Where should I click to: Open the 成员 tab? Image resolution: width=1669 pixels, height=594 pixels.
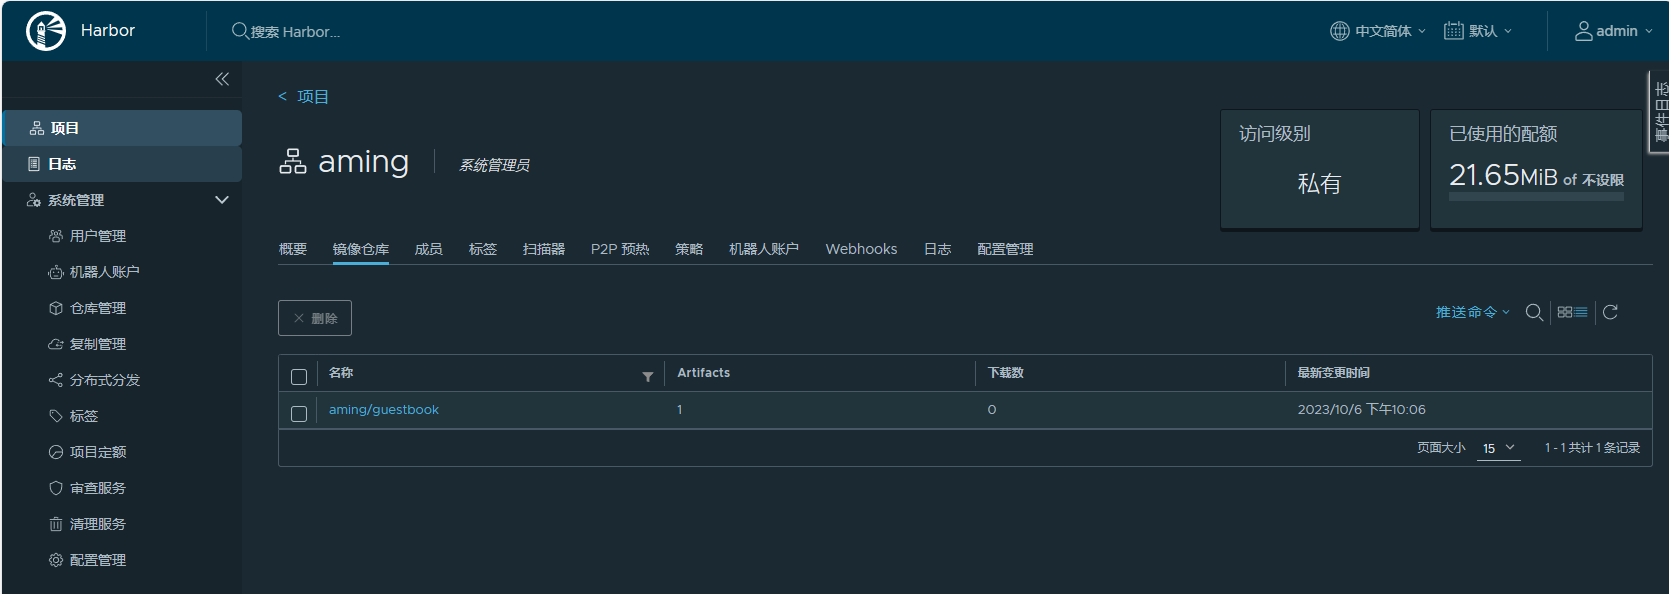pos(429,249)
